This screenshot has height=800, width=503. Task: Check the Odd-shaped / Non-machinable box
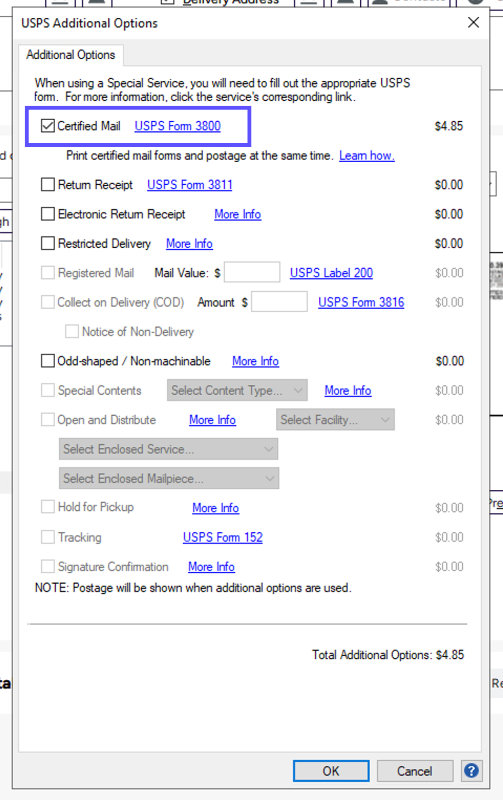pyautogui.click(x=48, y=361)
